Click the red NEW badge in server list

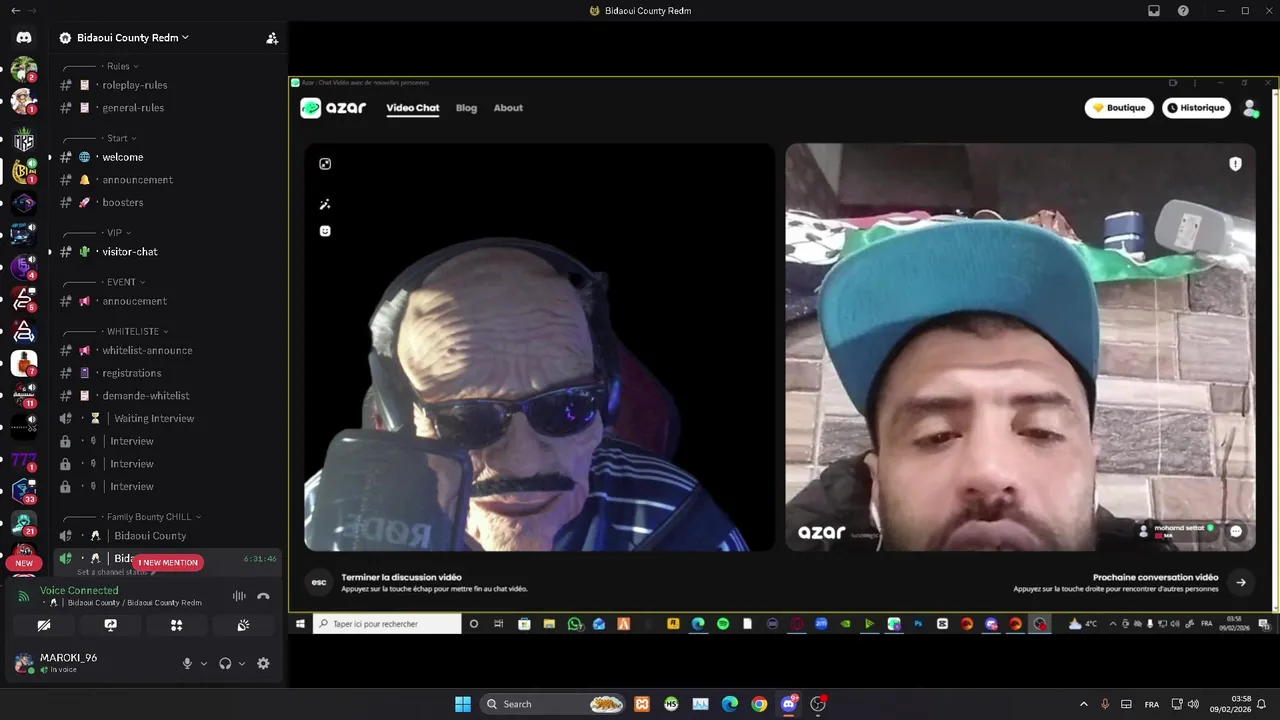click(x=24, y=562)
